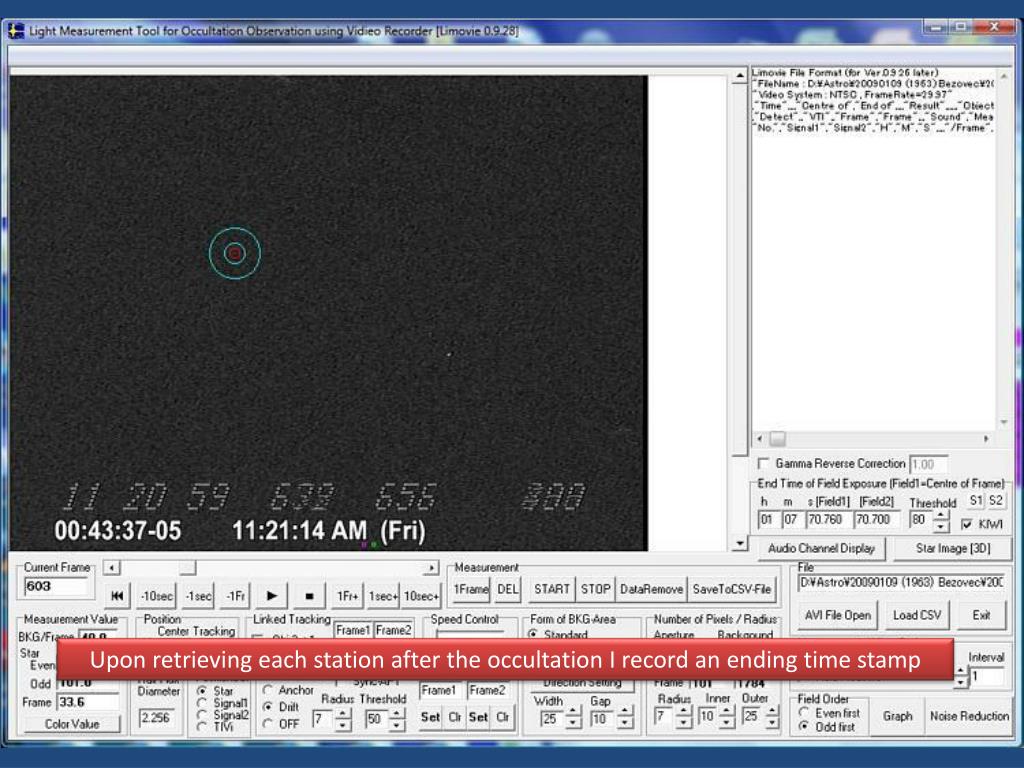Increase the exposure Threshold value of 80

(941, 515)
